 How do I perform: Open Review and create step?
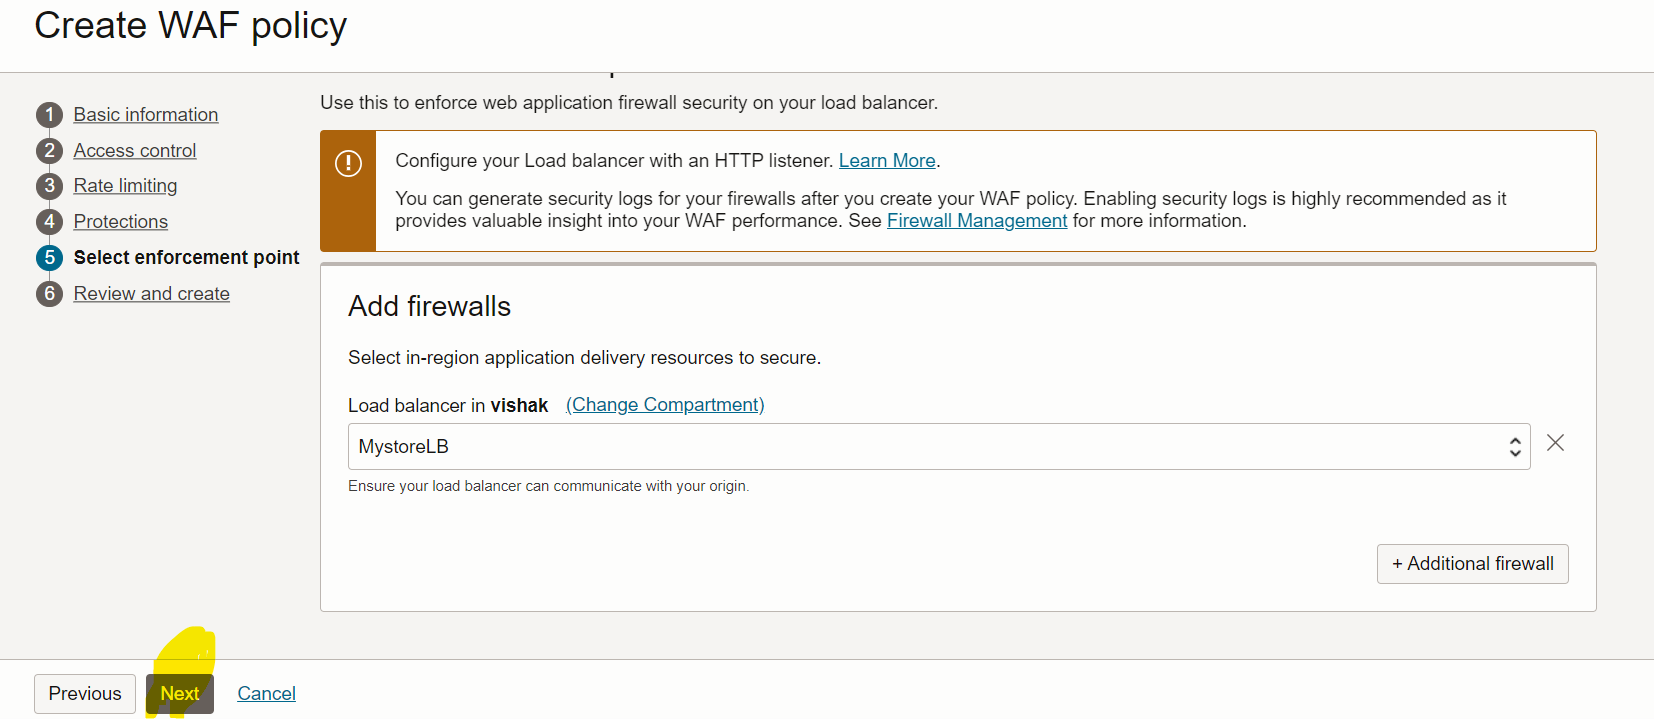click(x=152, y=294)
